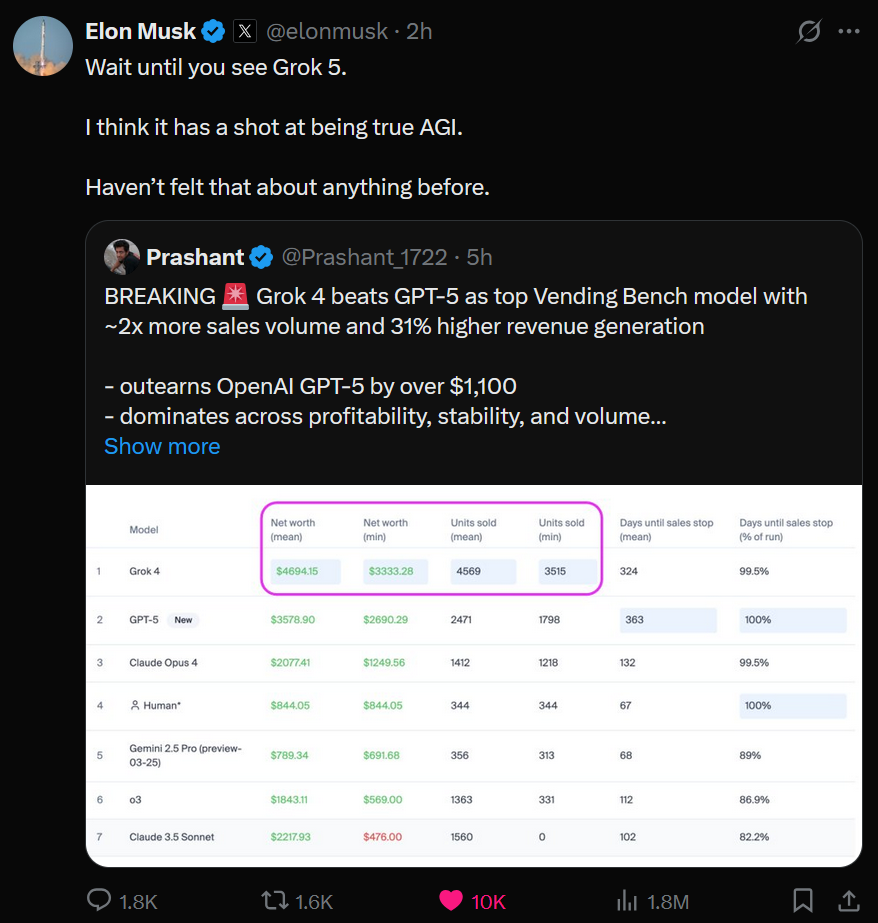Expand quoted post with Show more
878x923 pixels.
click(162, 446)
